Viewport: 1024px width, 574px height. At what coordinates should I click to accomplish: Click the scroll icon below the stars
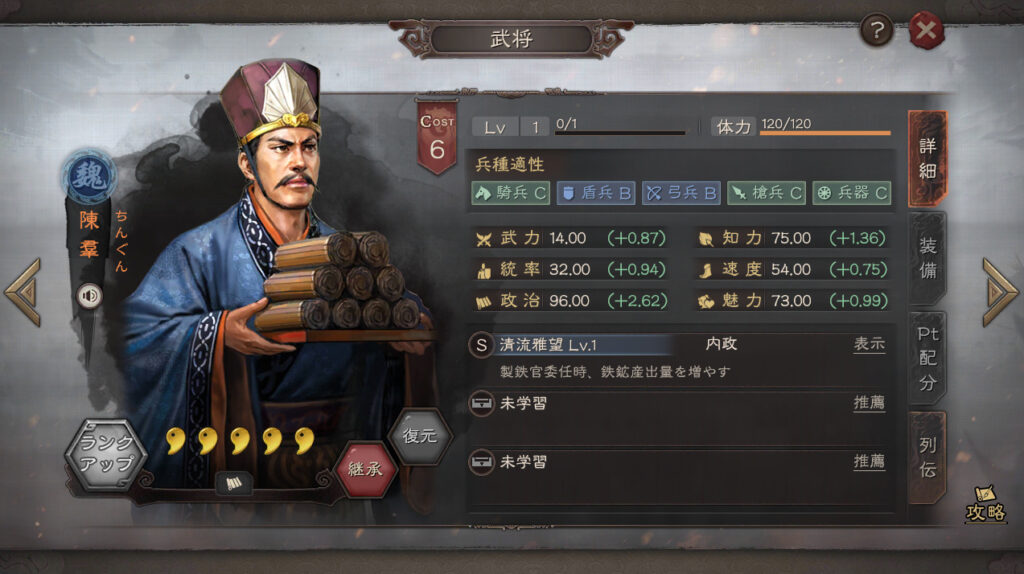coord(234,483)
